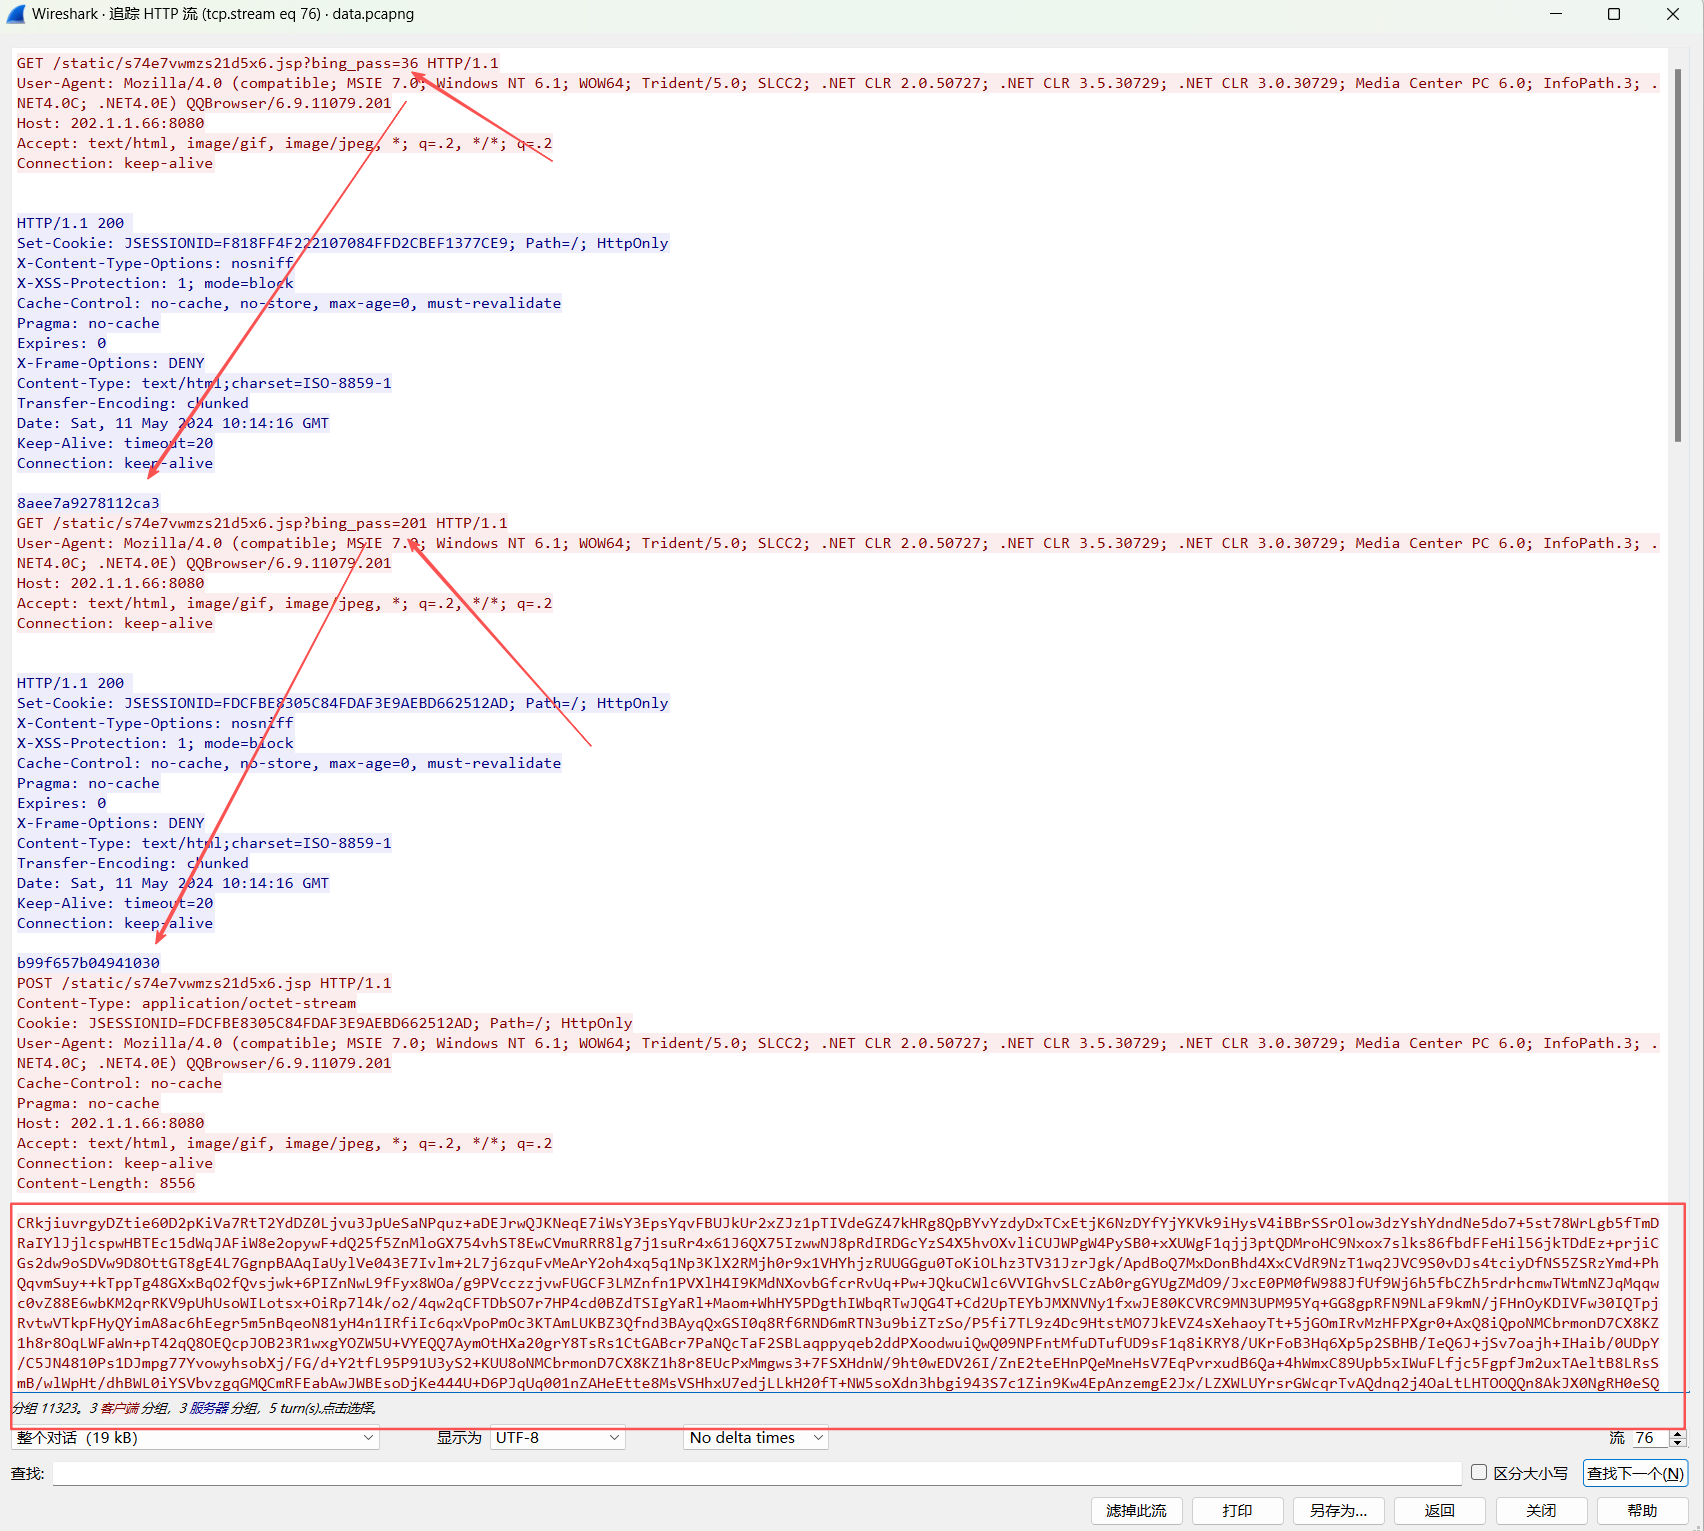This screenshot has width=1704, height=1531.
Task: Click the Content-Type: application/octet-stream line
Action: [186, 1003]
